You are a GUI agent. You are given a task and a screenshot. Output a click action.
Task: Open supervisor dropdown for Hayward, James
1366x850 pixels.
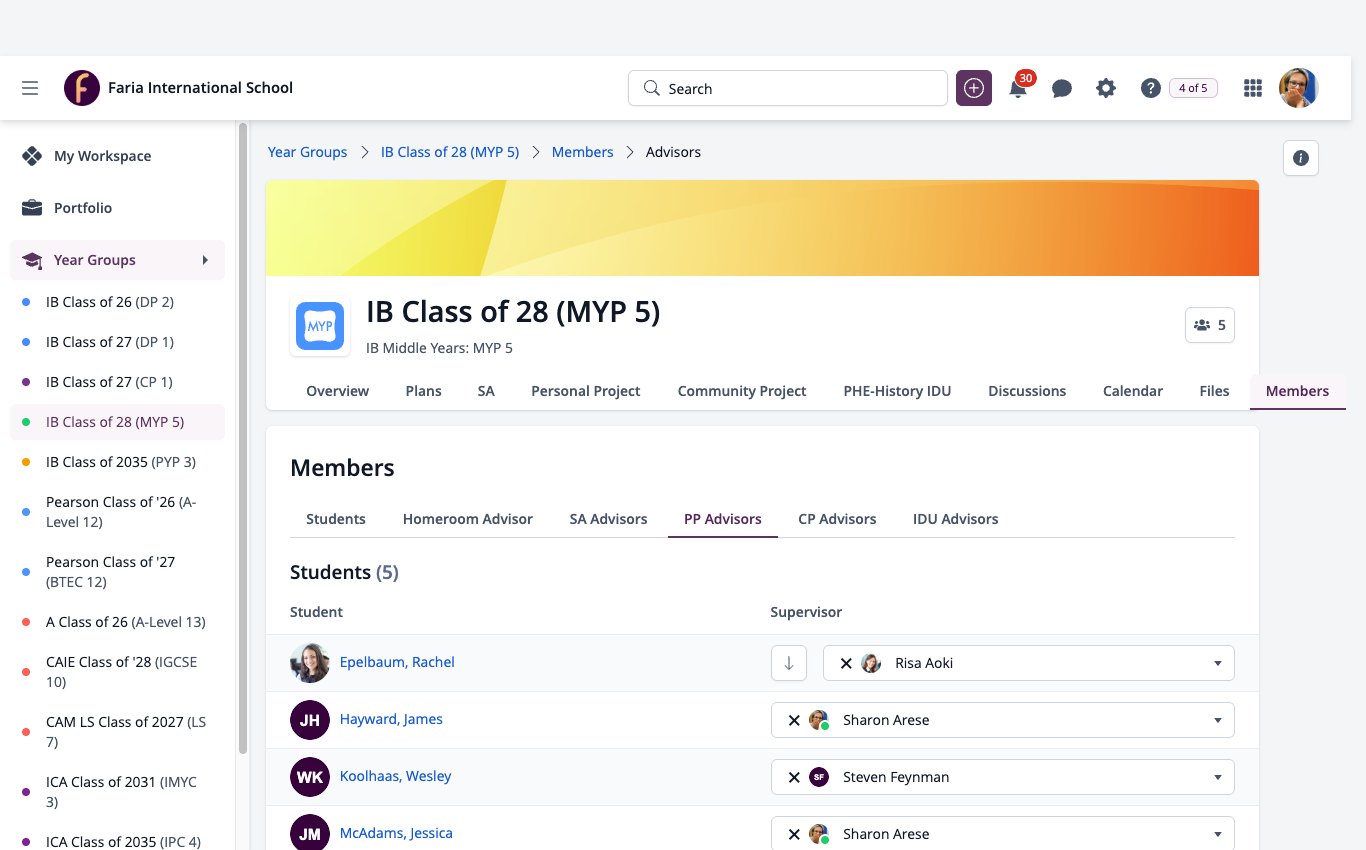(x=1217, y=720)
